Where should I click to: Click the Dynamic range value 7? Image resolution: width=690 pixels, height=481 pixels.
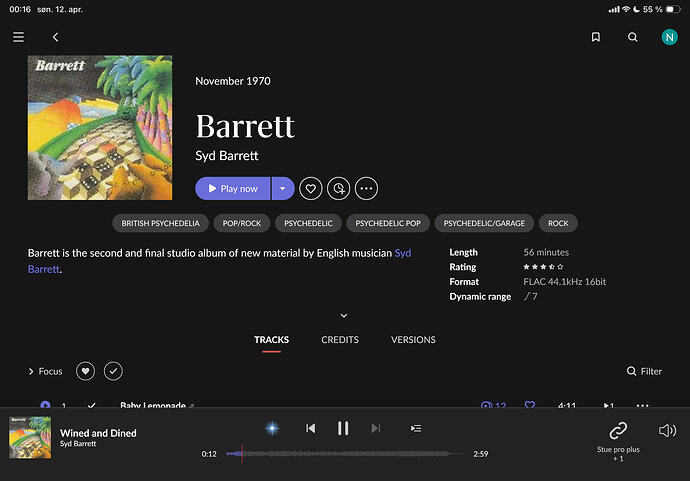[x=530, y=297]
